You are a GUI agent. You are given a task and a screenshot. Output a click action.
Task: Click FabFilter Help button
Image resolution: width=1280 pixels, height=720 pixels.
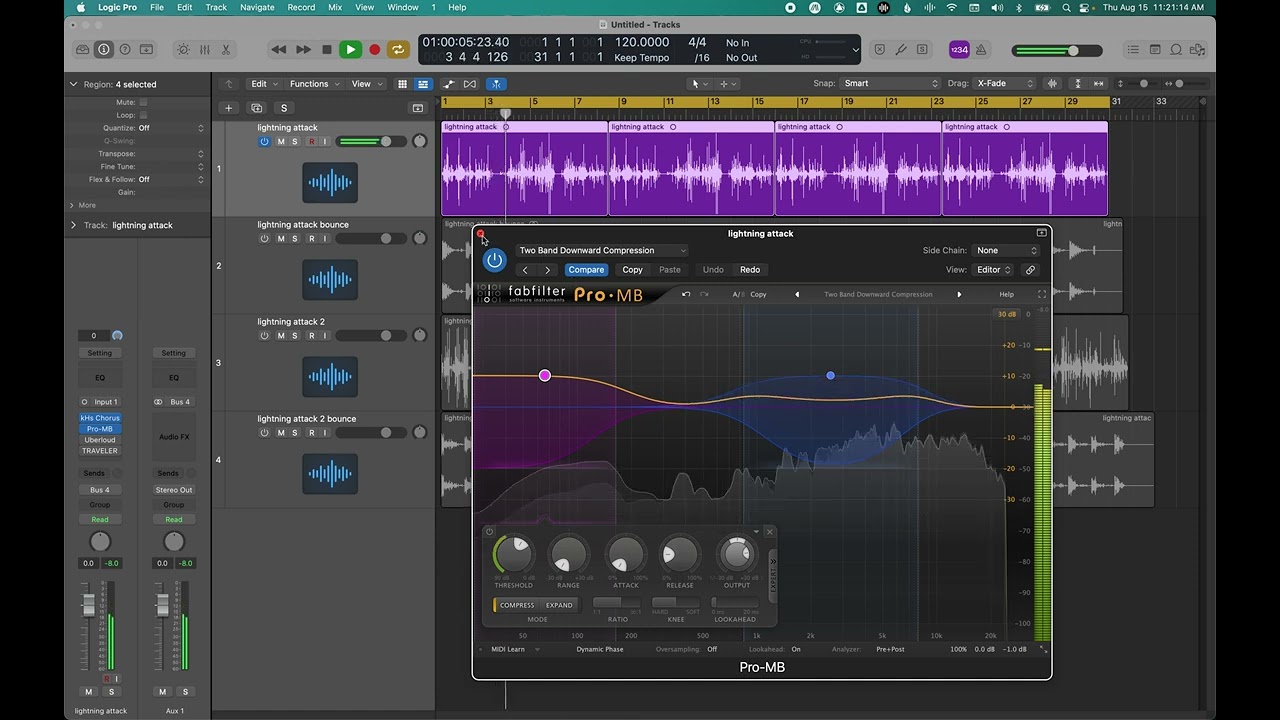click(1007, 295)
